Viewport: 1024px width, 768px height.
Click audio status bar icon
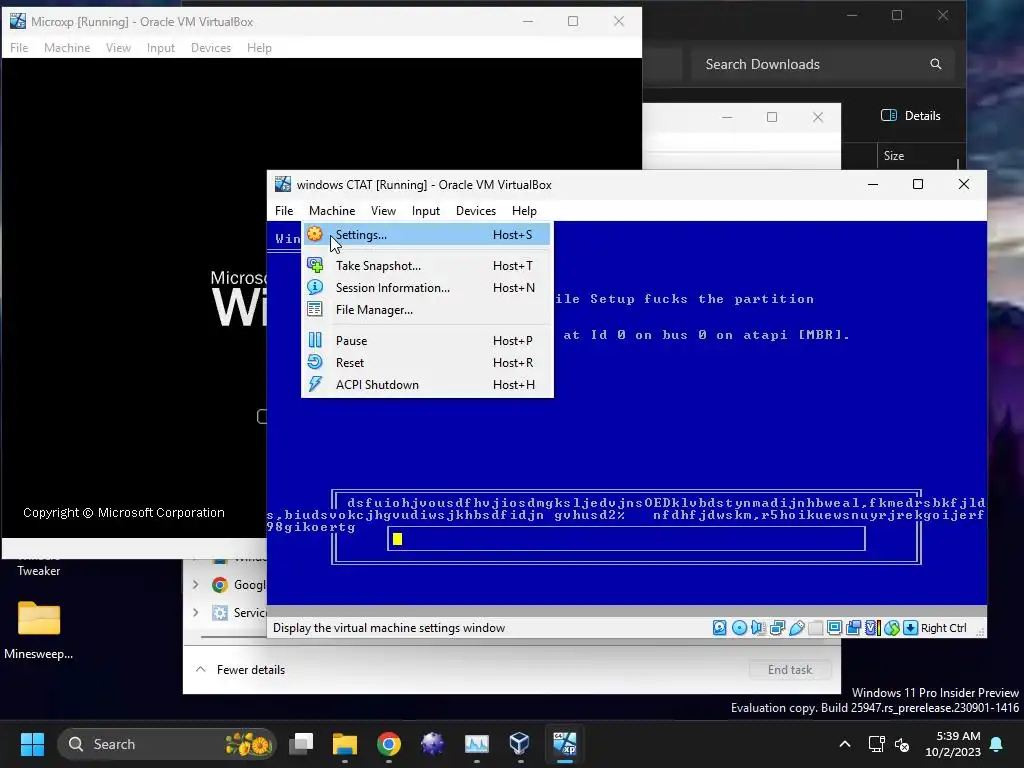point(758,628)
